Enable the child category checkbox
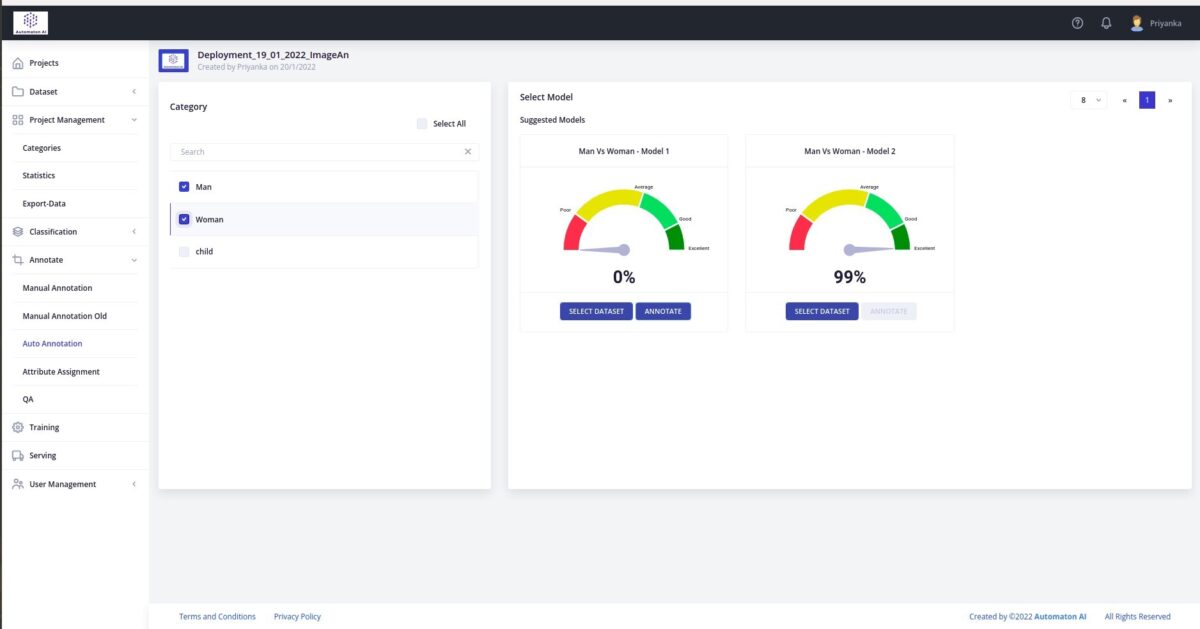This screenshot has height=629, width=1200. 184,252
